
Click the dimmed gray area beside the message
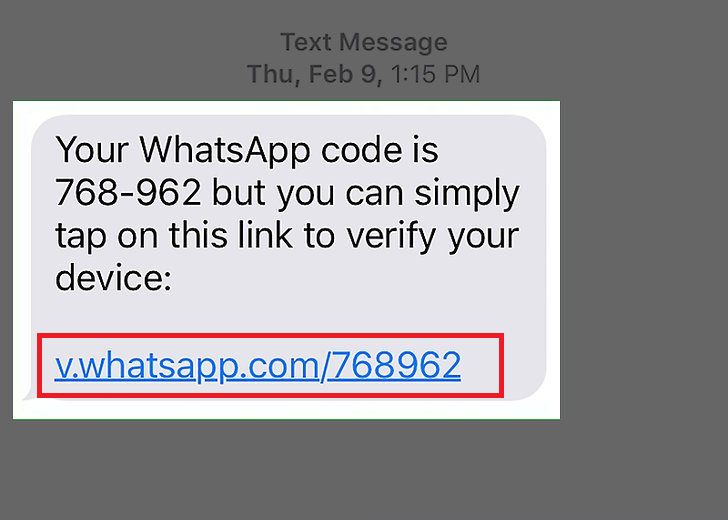pos(643,260)
